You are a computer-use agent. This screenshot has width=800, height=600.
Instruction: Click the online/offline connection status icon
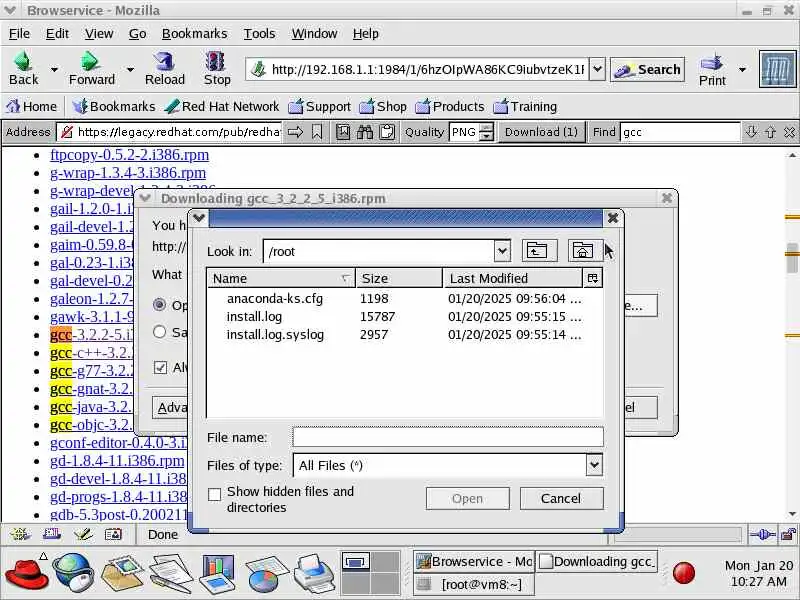(x=763, y=534)
